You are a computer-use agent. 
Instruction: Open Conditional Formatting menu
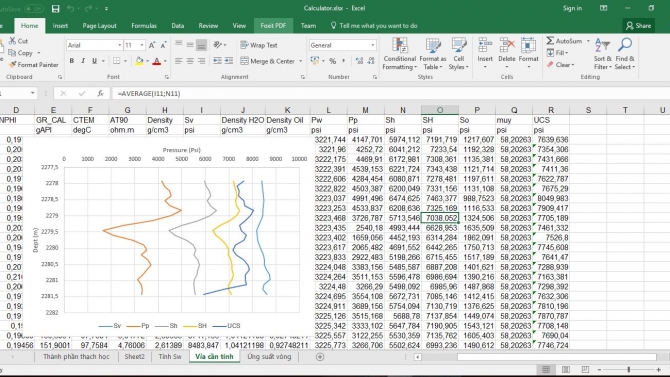[x=399, y=54]
